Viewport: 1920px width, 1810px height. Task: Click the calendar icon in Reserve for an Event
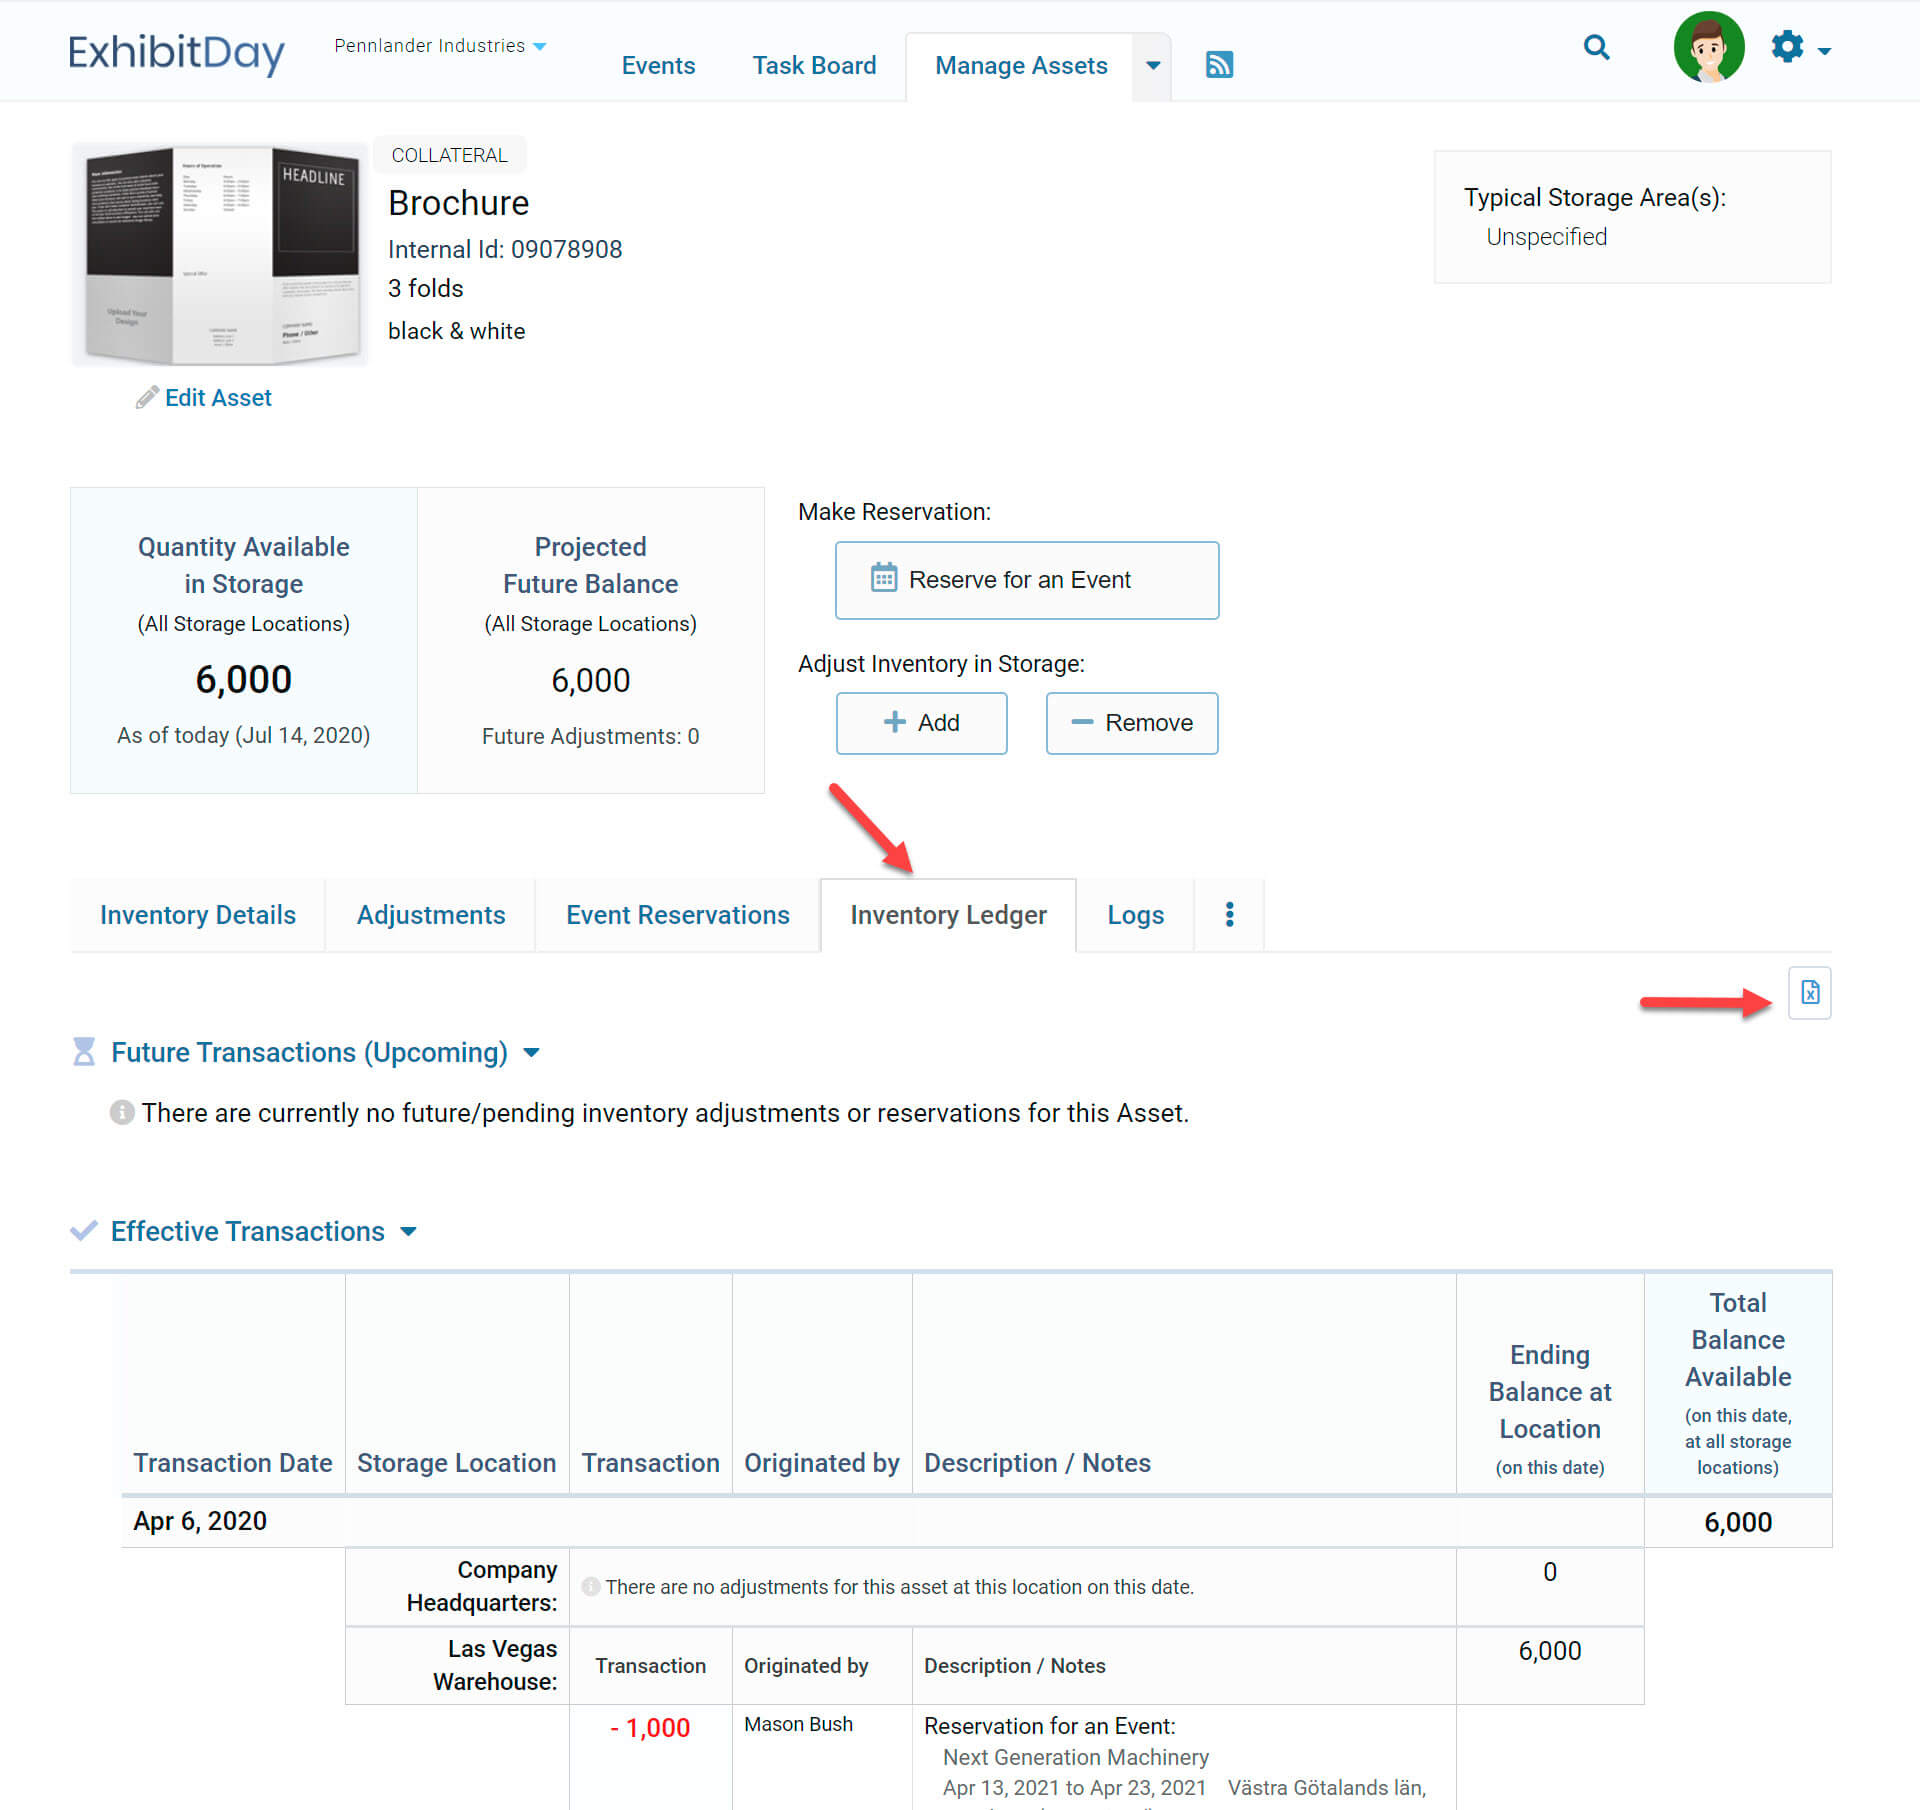point(885,579)
